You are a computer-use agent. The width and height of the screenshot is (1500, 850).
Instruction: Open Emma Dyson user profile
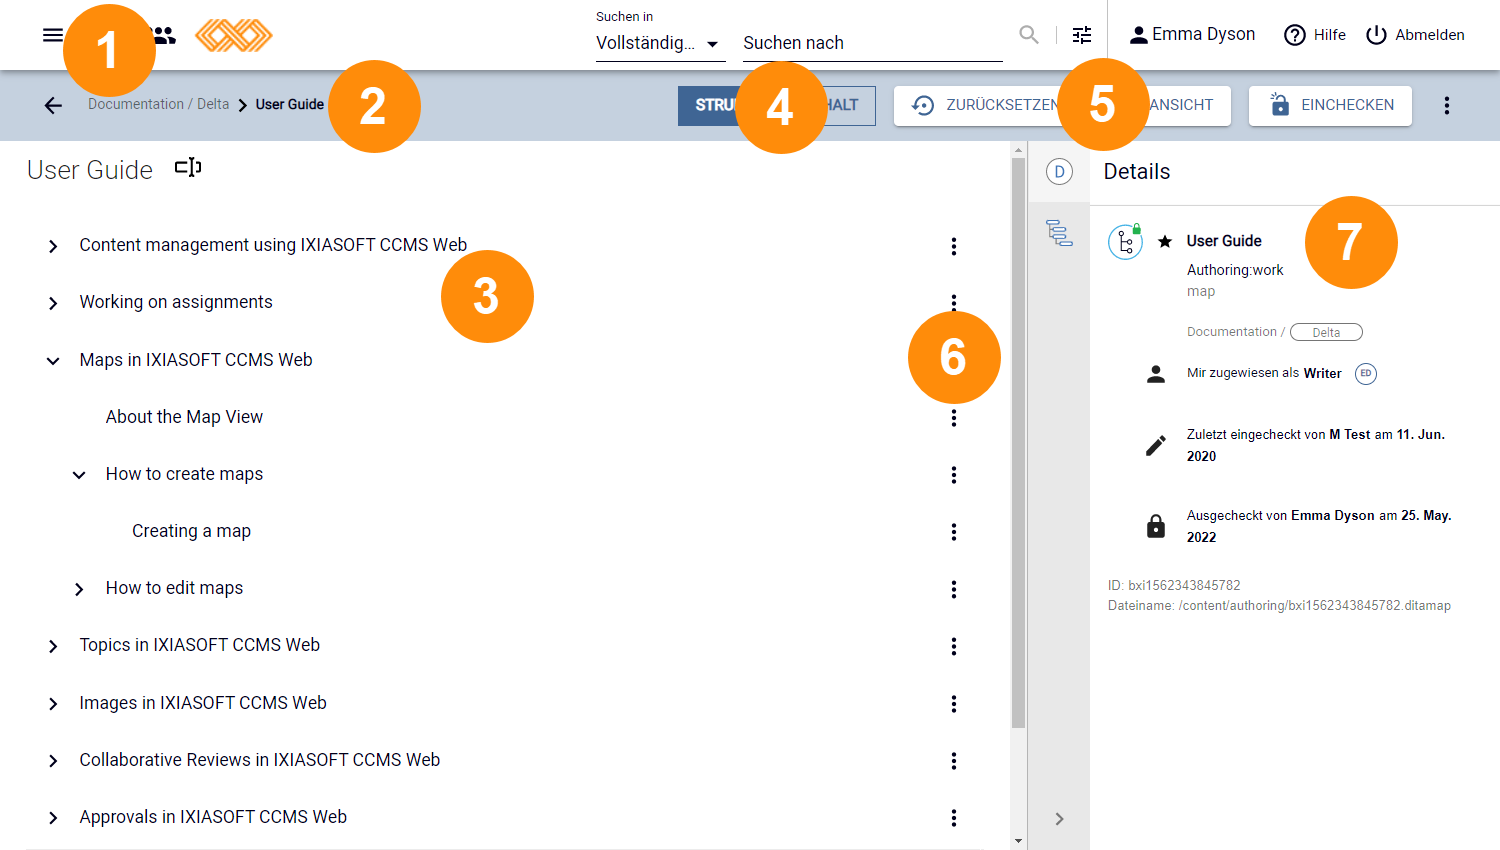pyautogui.click(x=1192, y=35)
